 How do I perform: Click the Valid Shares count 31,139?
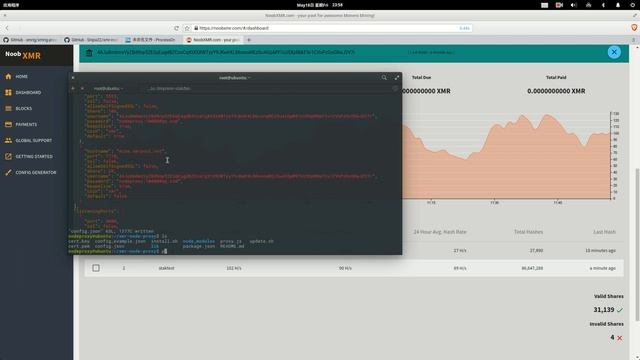(x=604, y=310)
